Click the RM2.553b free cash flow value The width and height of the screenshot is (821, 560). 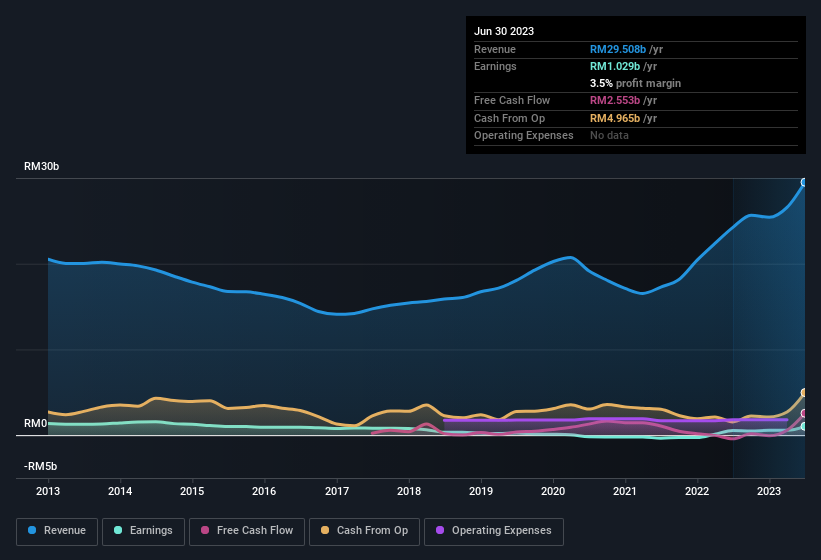(x=615, y=100)
